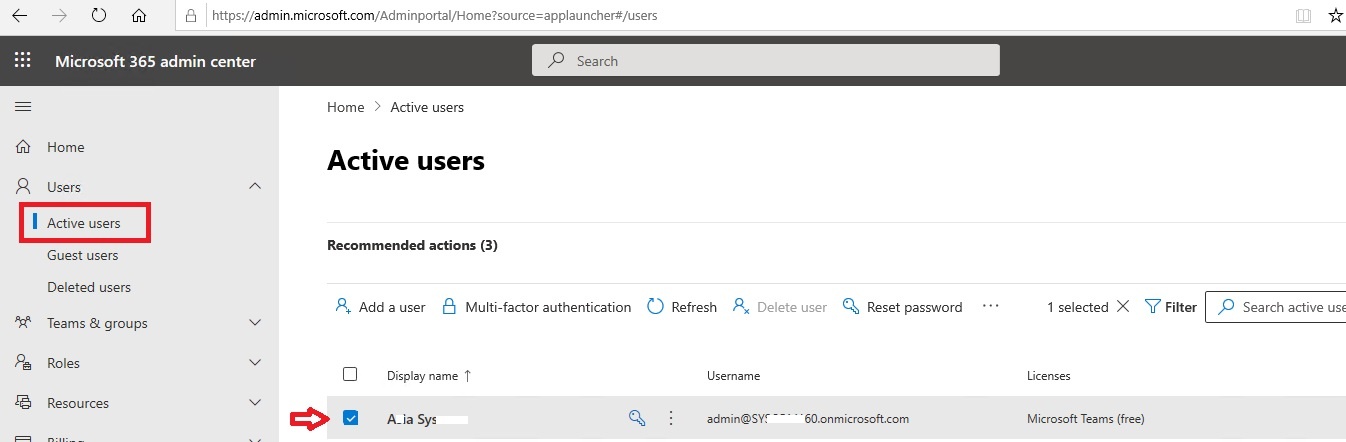
Task: Click the Licenses column header
Action: tap(1049, 376)
